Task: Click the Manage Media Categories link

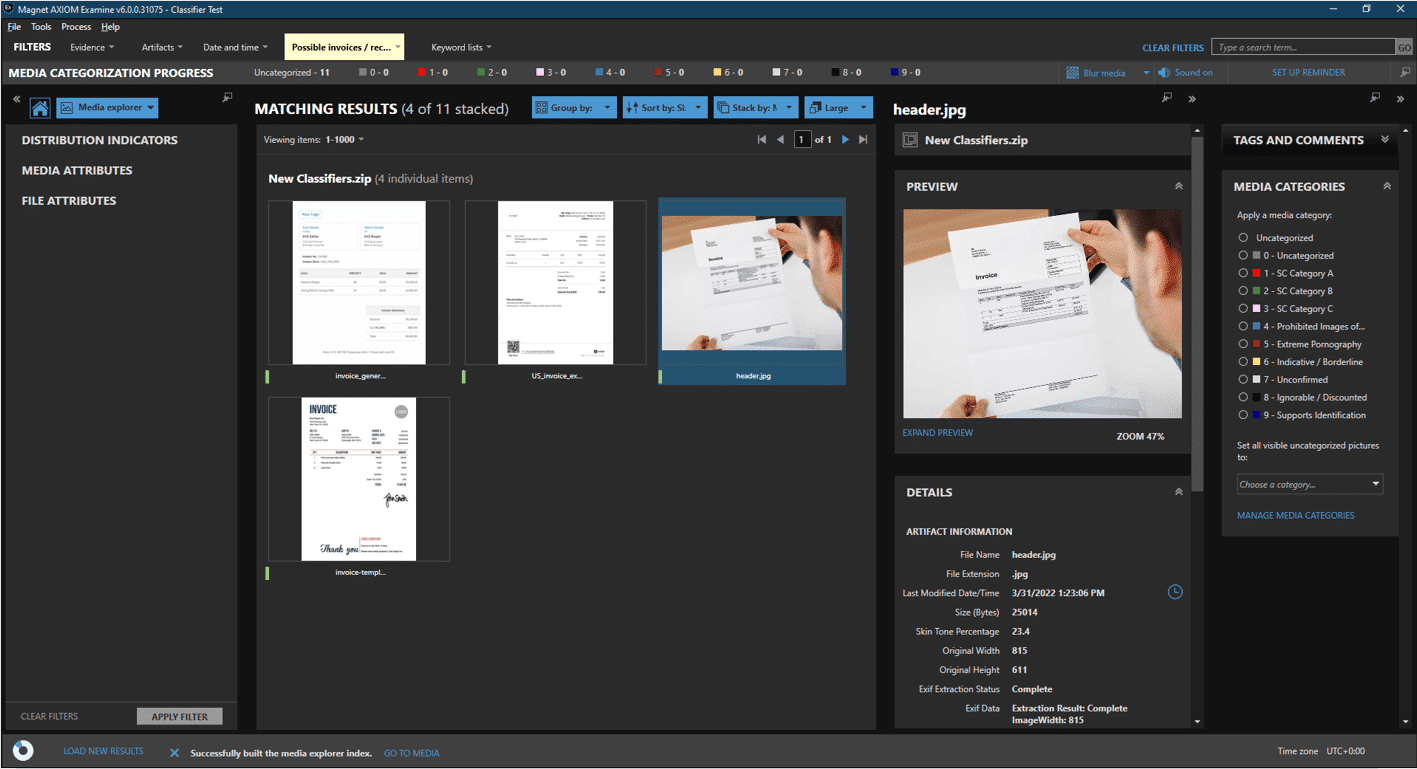Action: pos(1295,515)
